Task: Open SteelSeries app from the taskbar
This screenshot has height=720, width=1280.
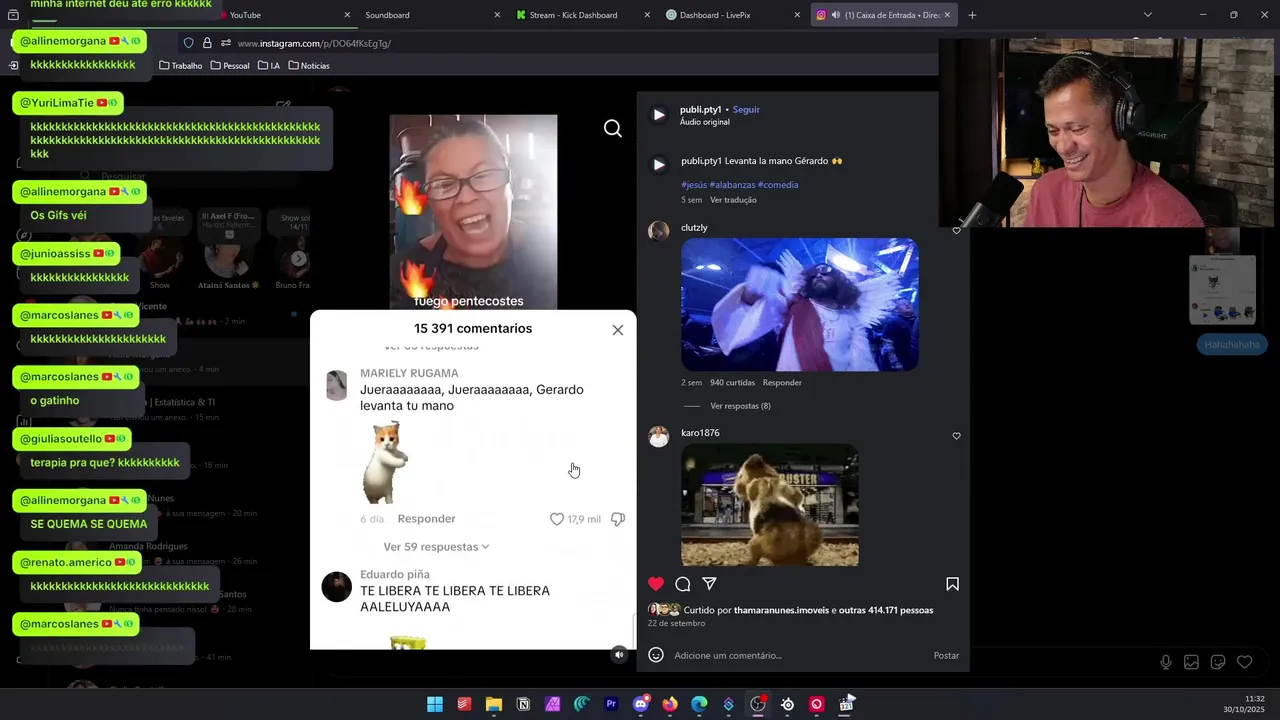Action: pyautogui.click(x=787, y=704)
